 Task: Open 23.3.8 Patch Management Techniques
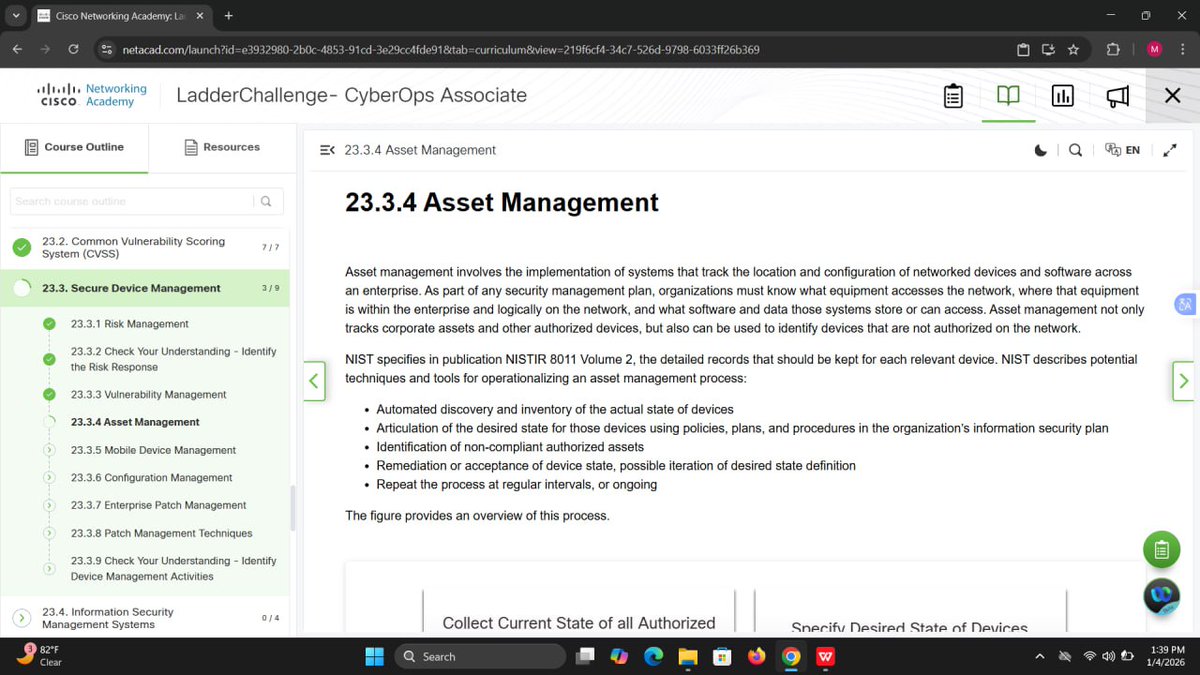tap(161, 533)
